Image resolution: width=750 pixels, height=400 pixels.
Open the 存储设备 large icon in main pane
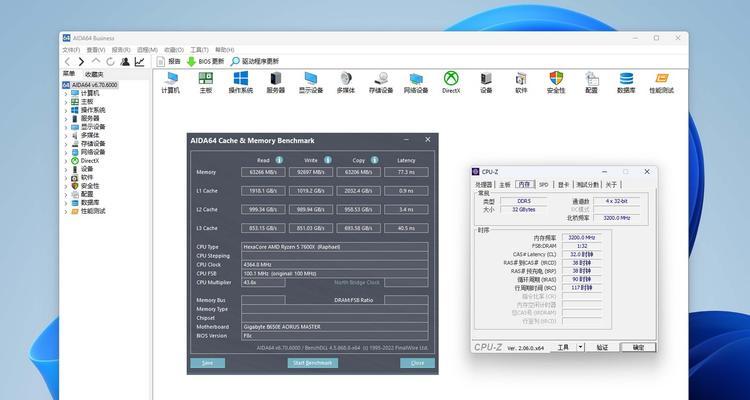(381, 82)
